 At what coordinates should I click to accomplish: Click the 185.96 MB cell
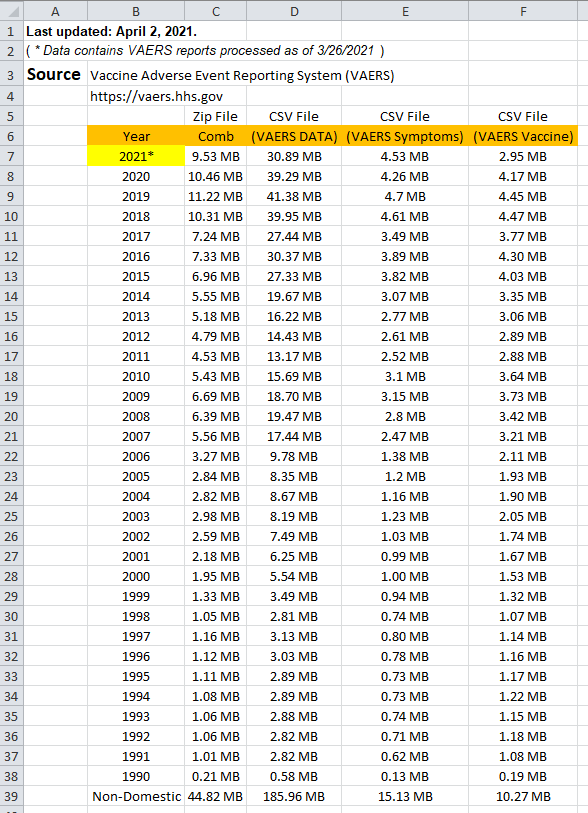pyautogui.click(x=294, y=796)
